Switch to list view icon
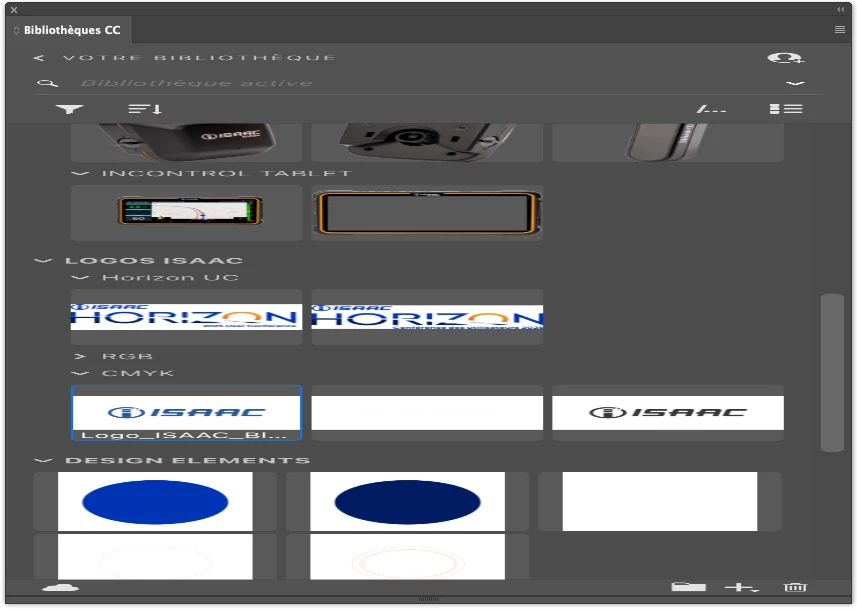Image resolution: width=857 pixels, height=611 pixels. 786,109
